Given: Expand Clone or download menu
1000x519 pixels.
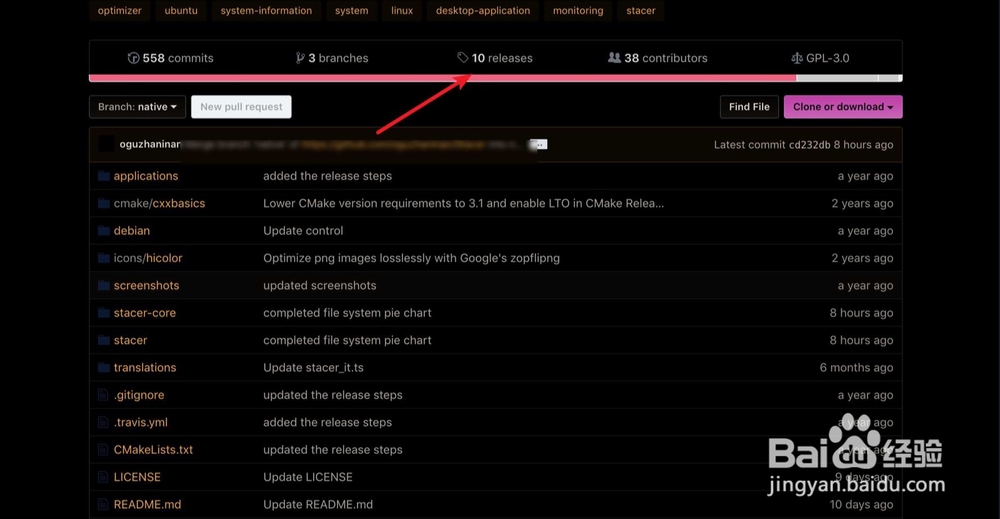Looking at the screenshot, I should tap(843, 106).
